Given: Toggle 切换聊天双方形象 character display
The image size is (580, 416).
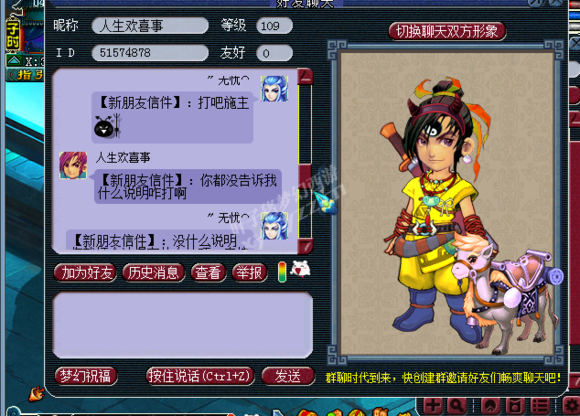Looking at the screenshot, I should [x=447, y=31].
